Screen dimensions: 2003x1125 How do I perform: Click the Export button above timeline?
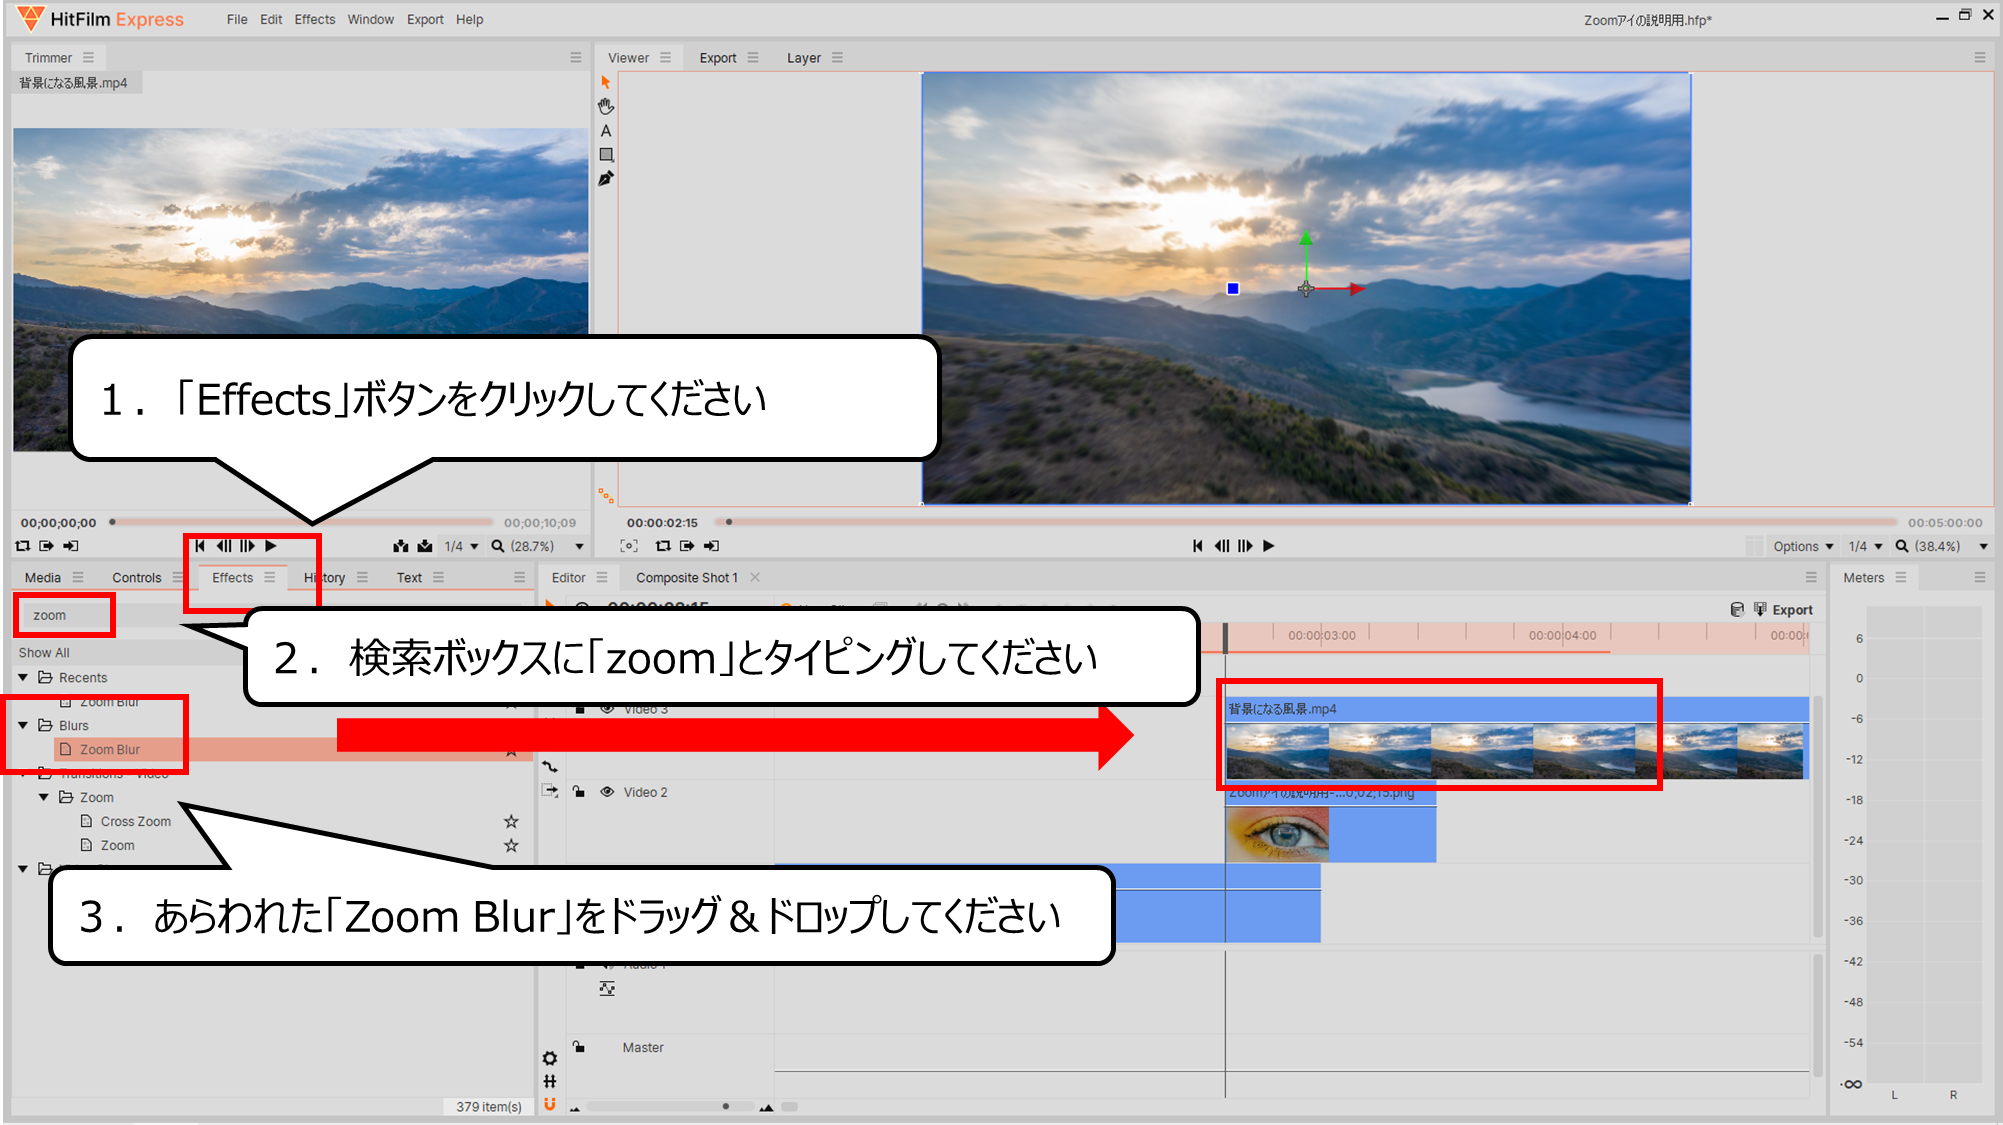[x=1792, y=610]
